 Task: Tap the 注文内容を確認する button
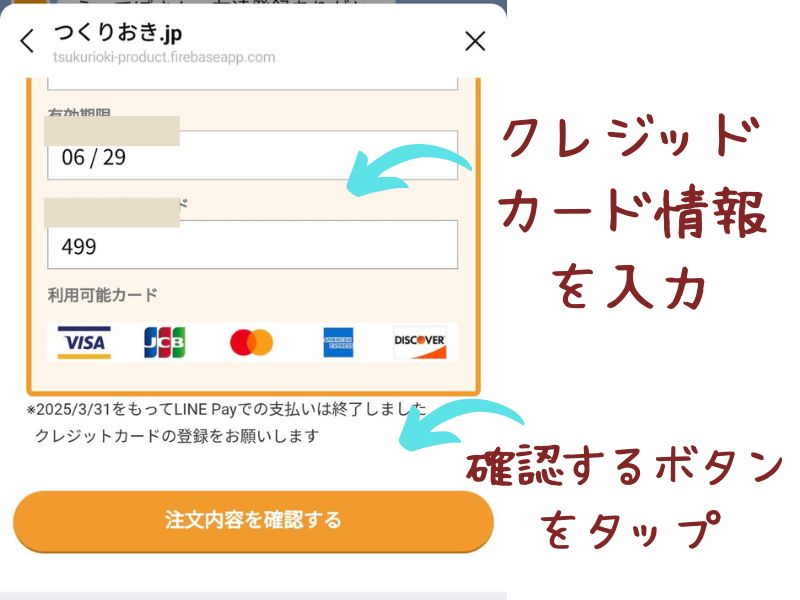click(x=254, y=521)
